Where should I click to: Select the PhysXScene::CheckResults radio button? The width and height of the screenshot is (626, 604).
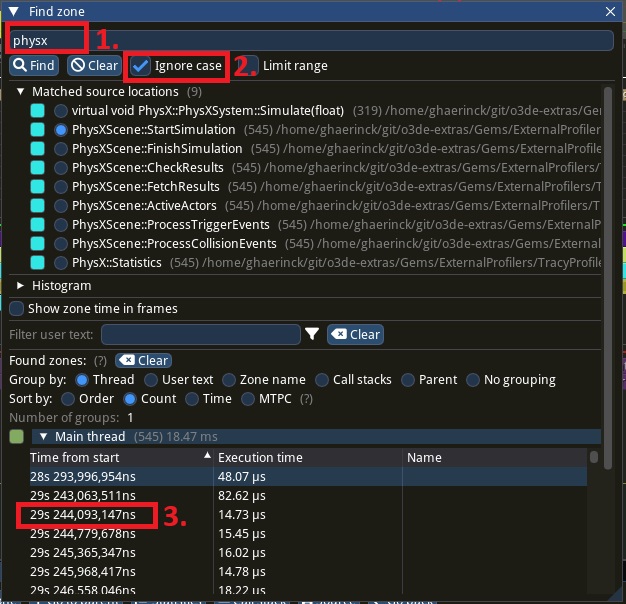[62, 167]
